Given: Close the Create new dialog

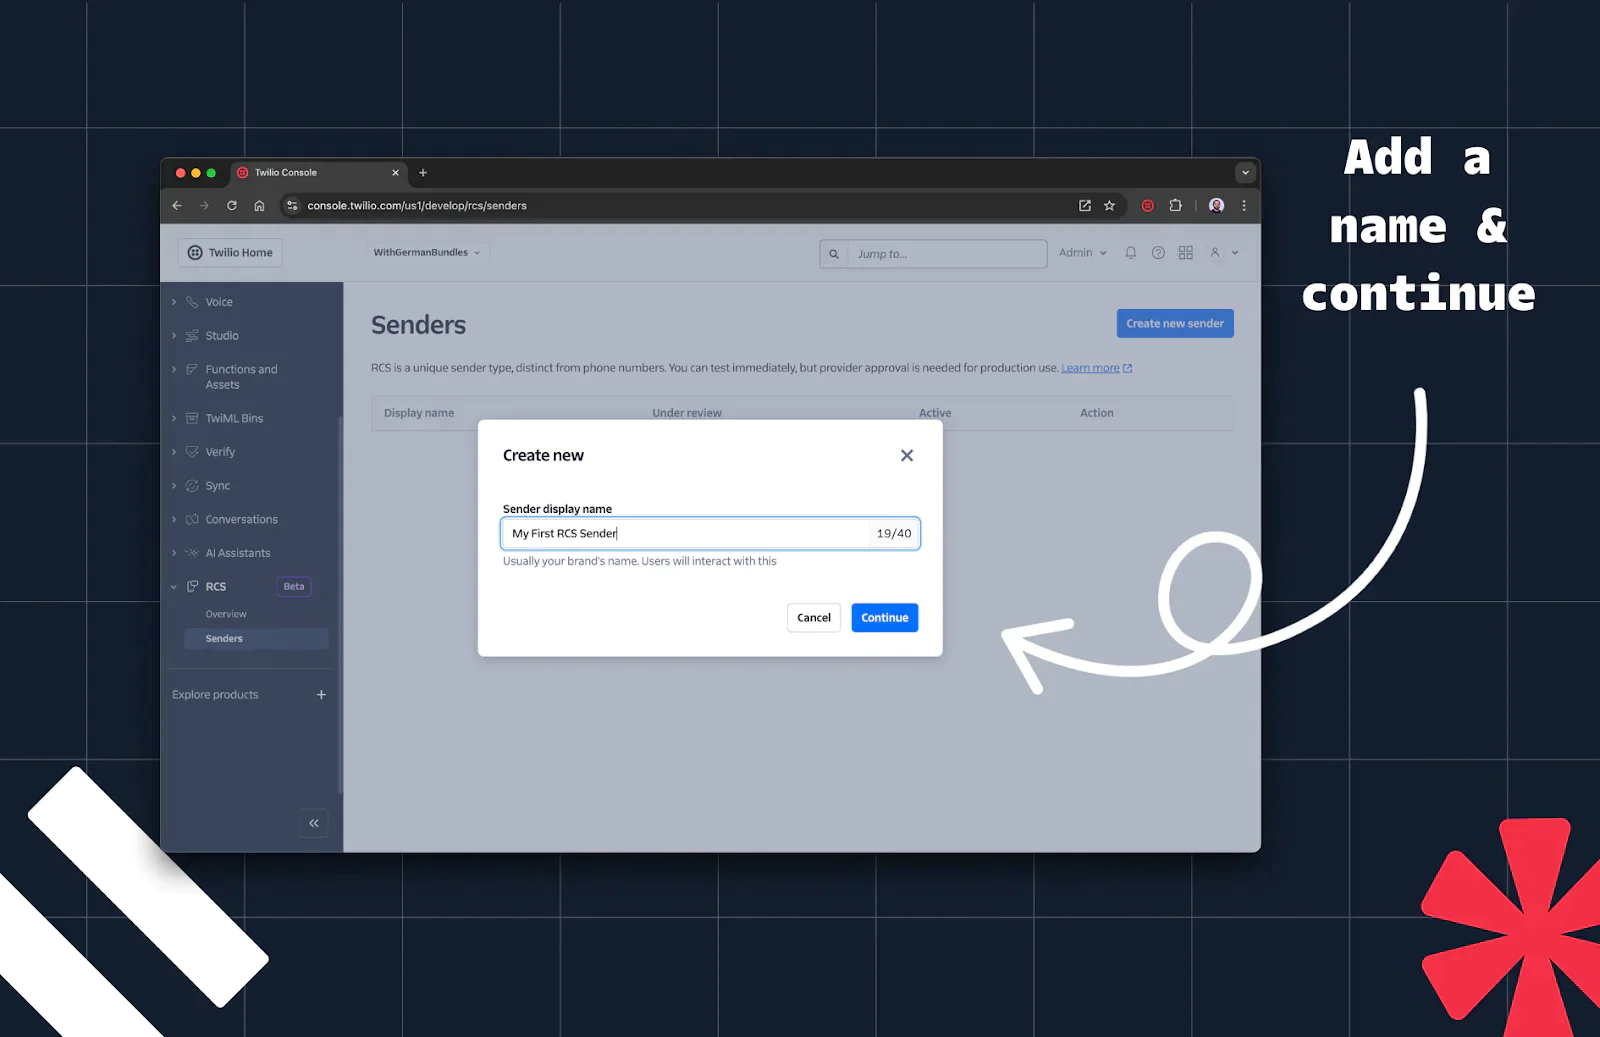Looking at the screenshot, I should click(907, 455).
